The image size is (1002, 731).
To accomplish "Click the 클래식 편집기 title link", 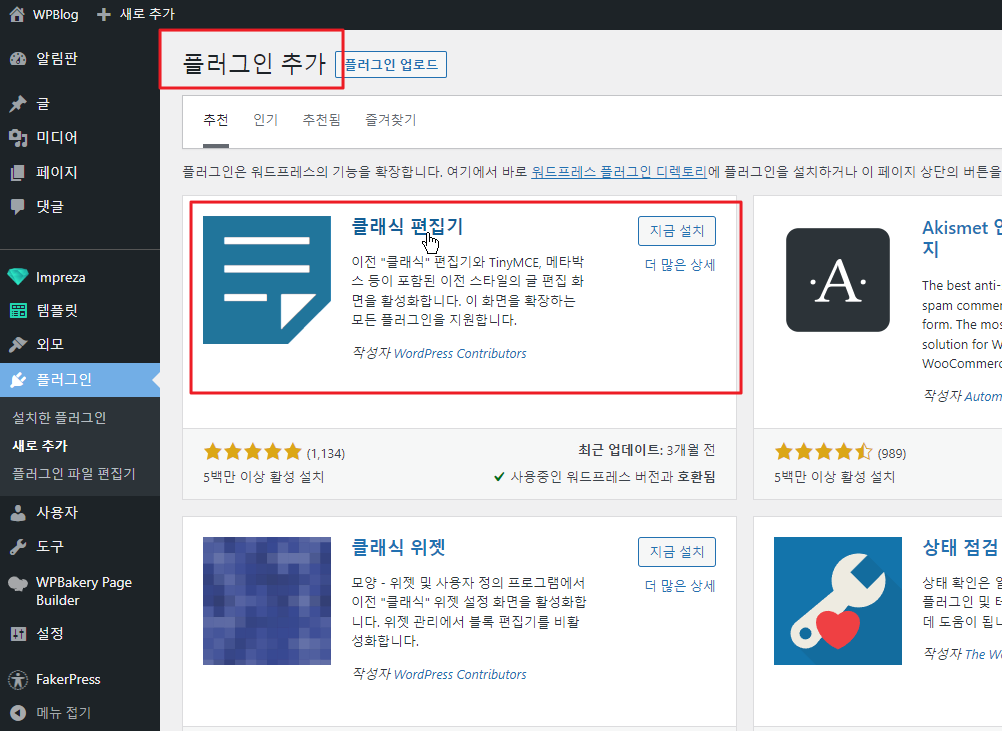I will point(407,226).
